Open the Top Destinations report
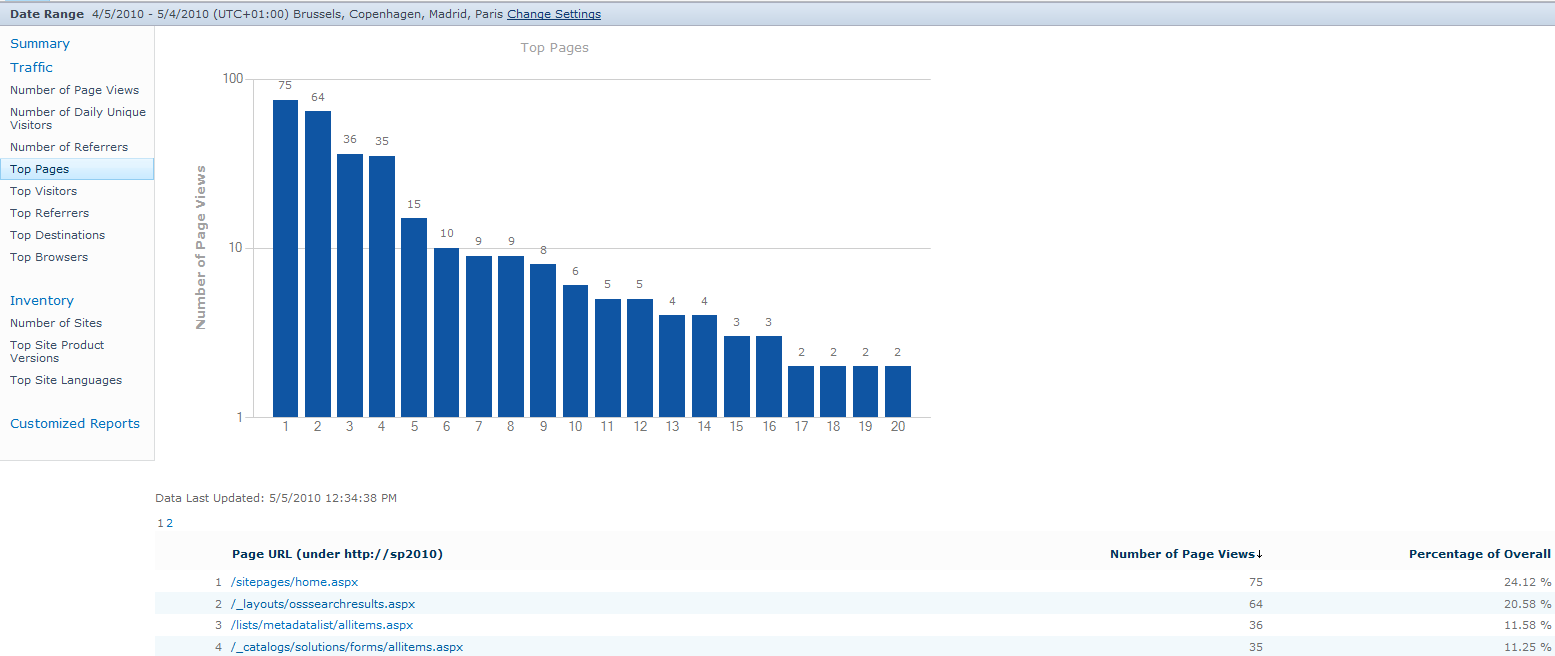Screen dimensions: 1555x656 pyautogui.click(x=57, y=235)
